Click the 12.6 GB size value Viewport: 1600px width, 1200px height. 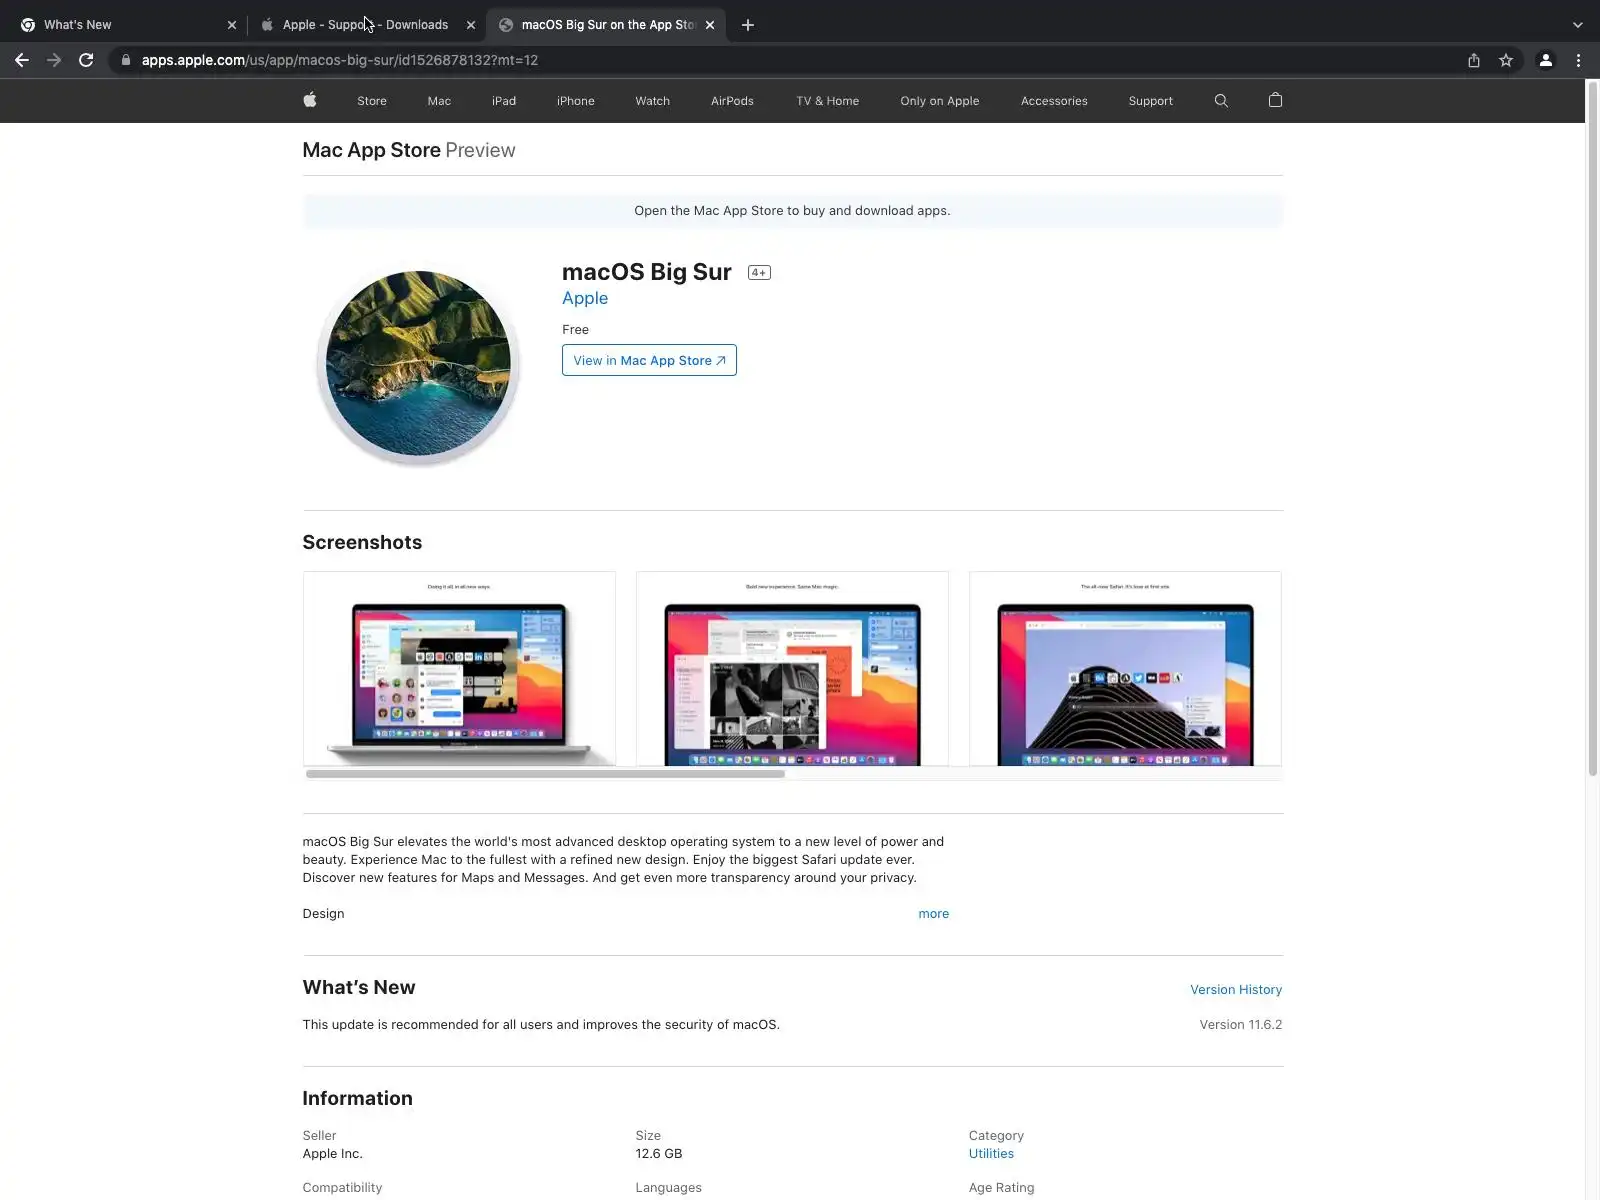[659, 1154]
